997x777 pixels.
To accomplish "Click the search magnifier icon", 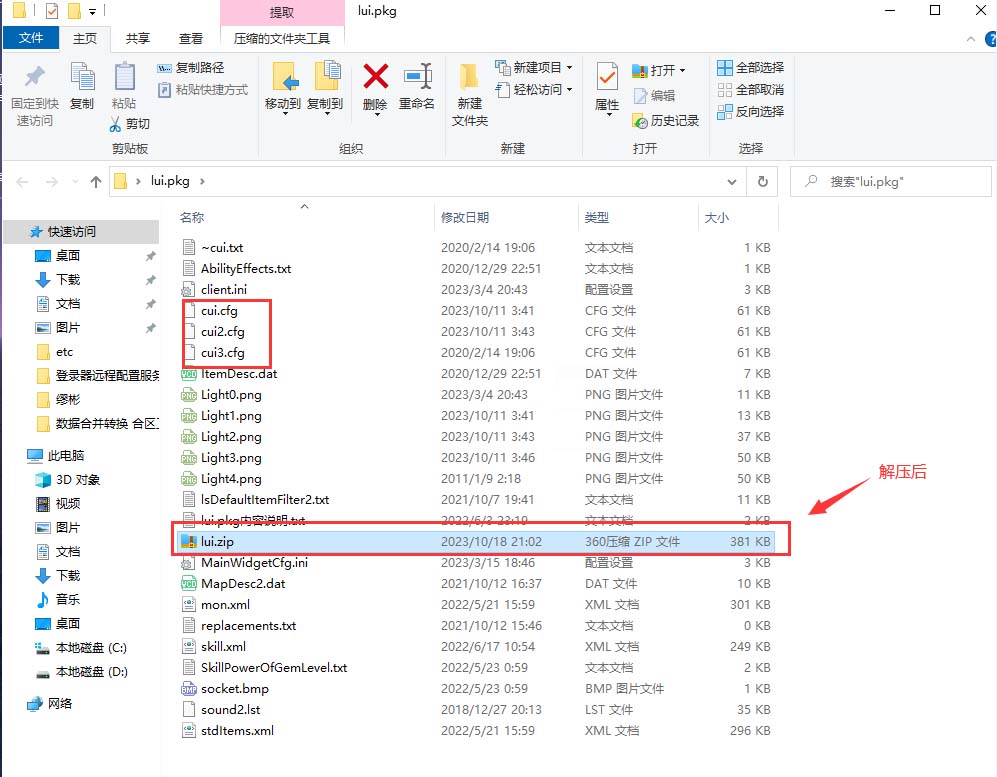I will 811,181.
